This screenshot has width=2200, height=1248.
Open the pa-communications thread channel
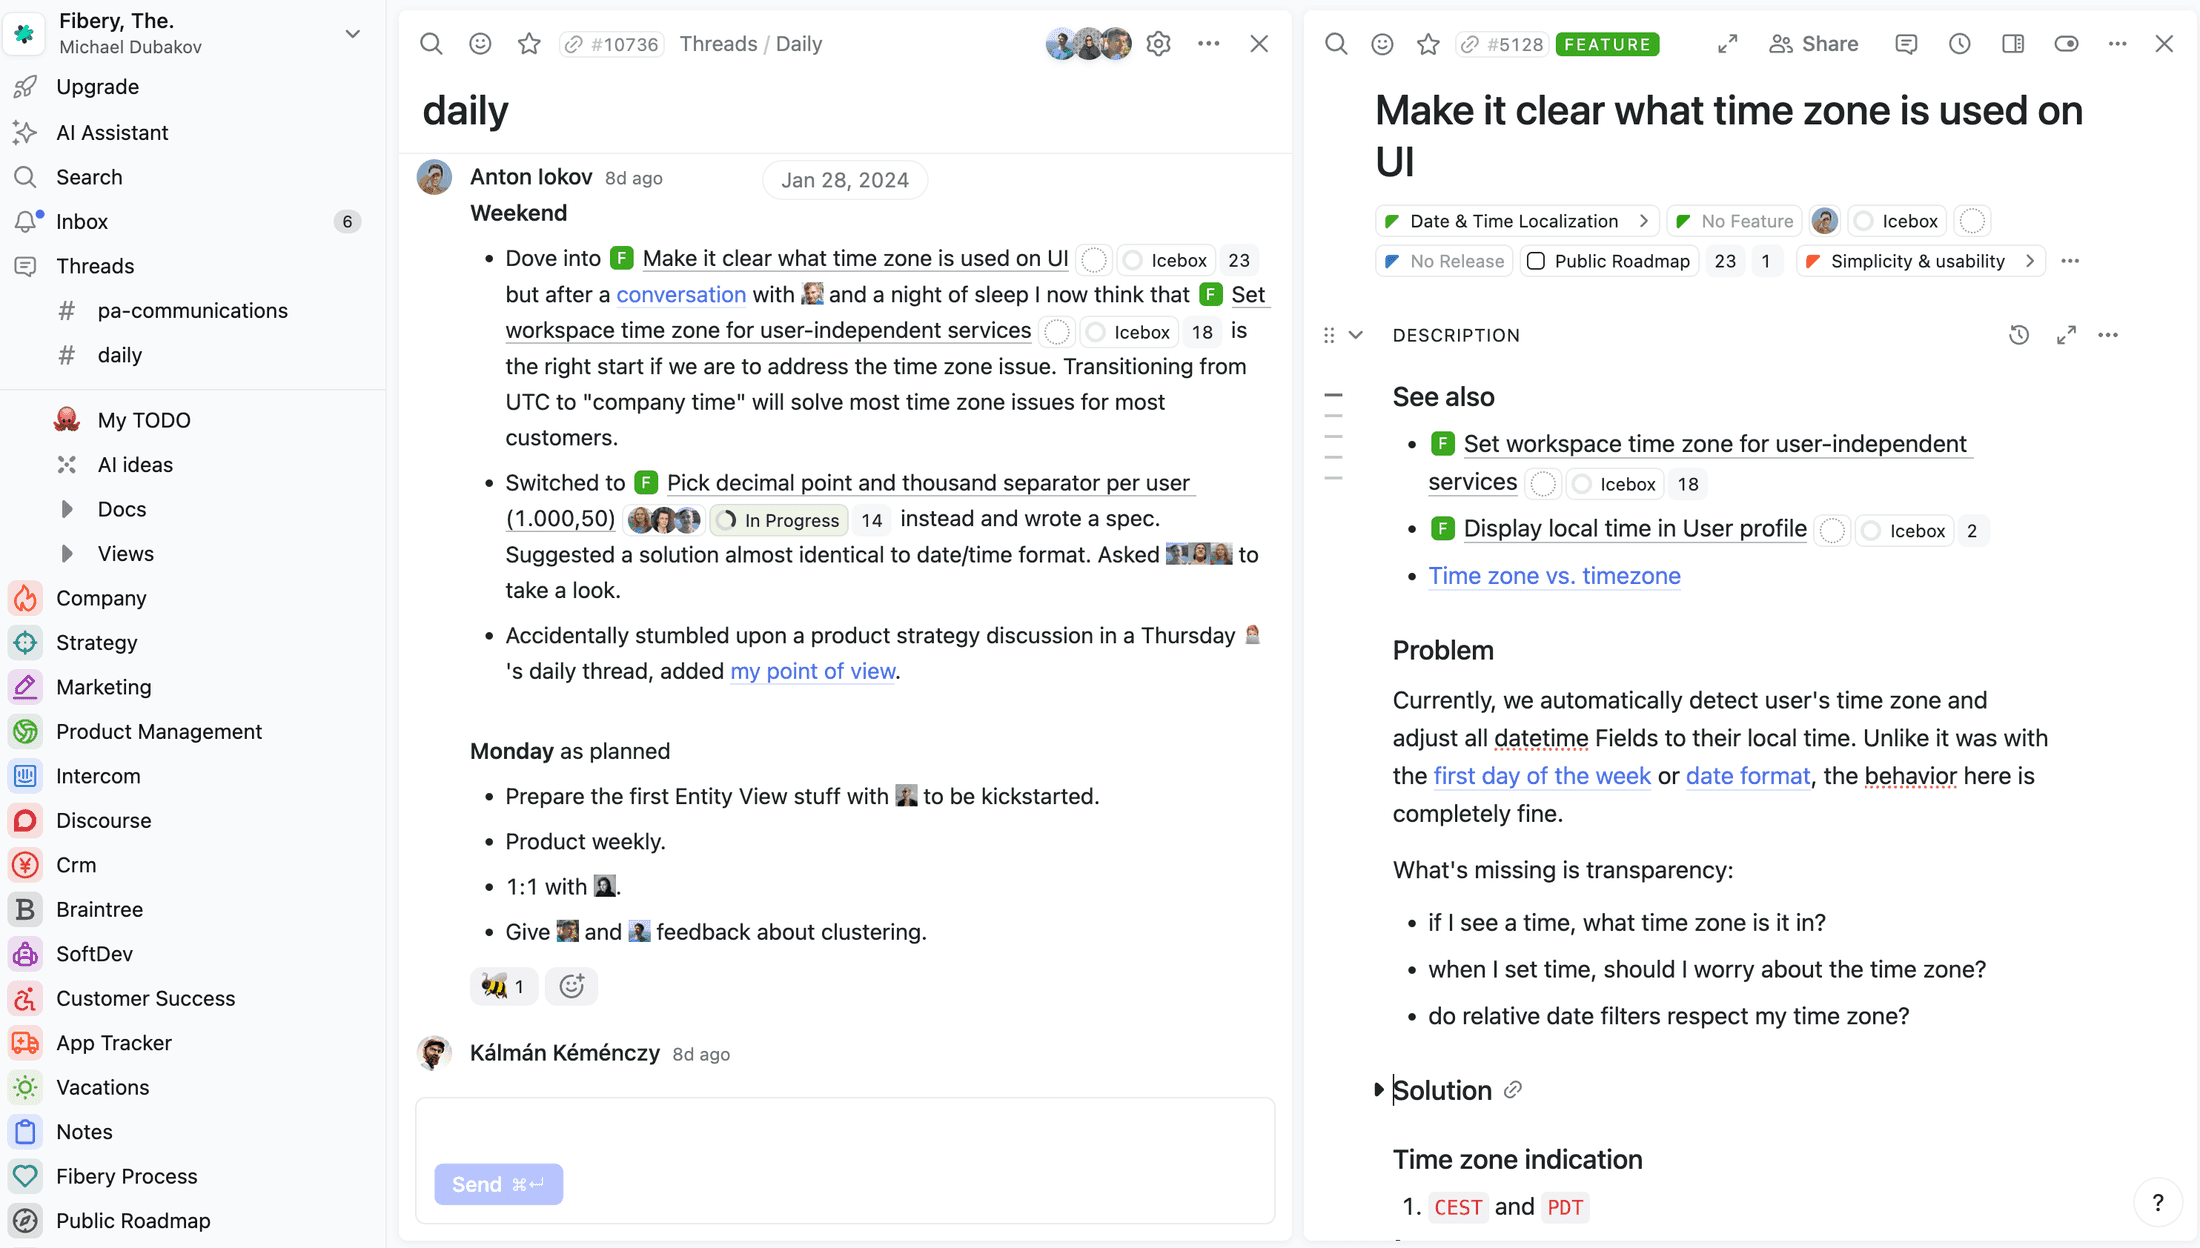(192, 310)
